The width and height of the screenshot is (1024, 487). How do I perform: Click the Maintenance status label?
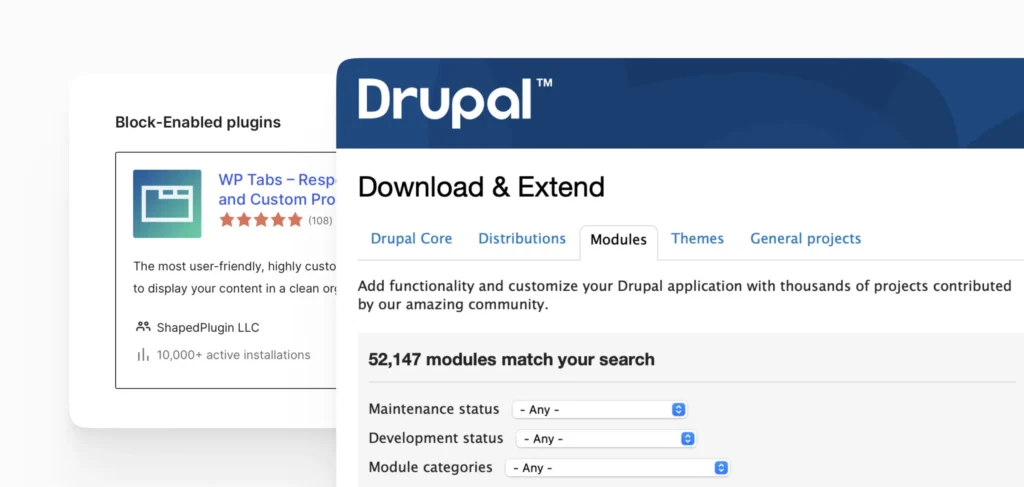coord(434,409)
